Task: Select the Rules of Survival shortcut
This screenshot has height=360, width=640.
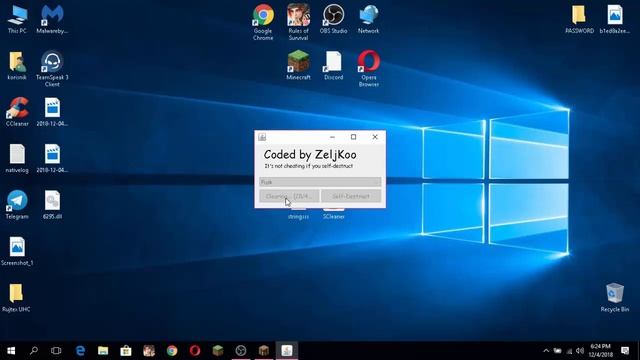Action: point(298,22)
